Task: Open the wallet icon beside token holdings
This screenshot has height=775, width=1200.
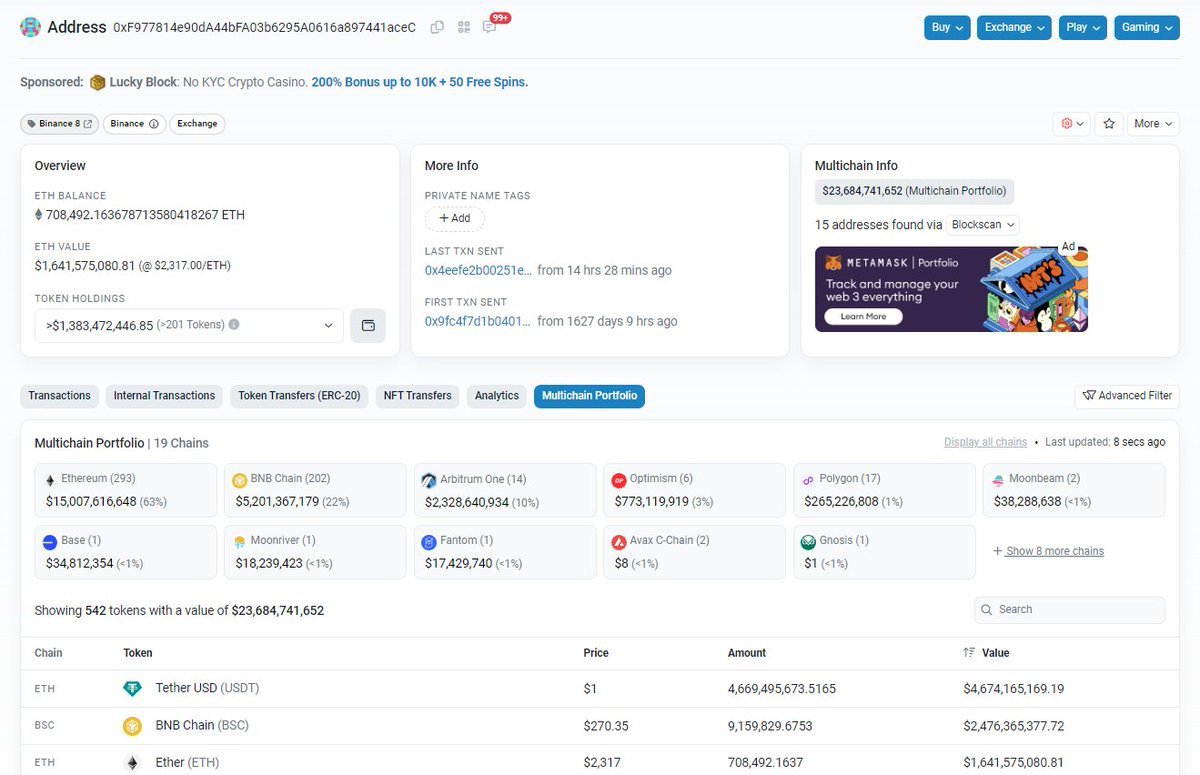Action: tap(368, 325)
